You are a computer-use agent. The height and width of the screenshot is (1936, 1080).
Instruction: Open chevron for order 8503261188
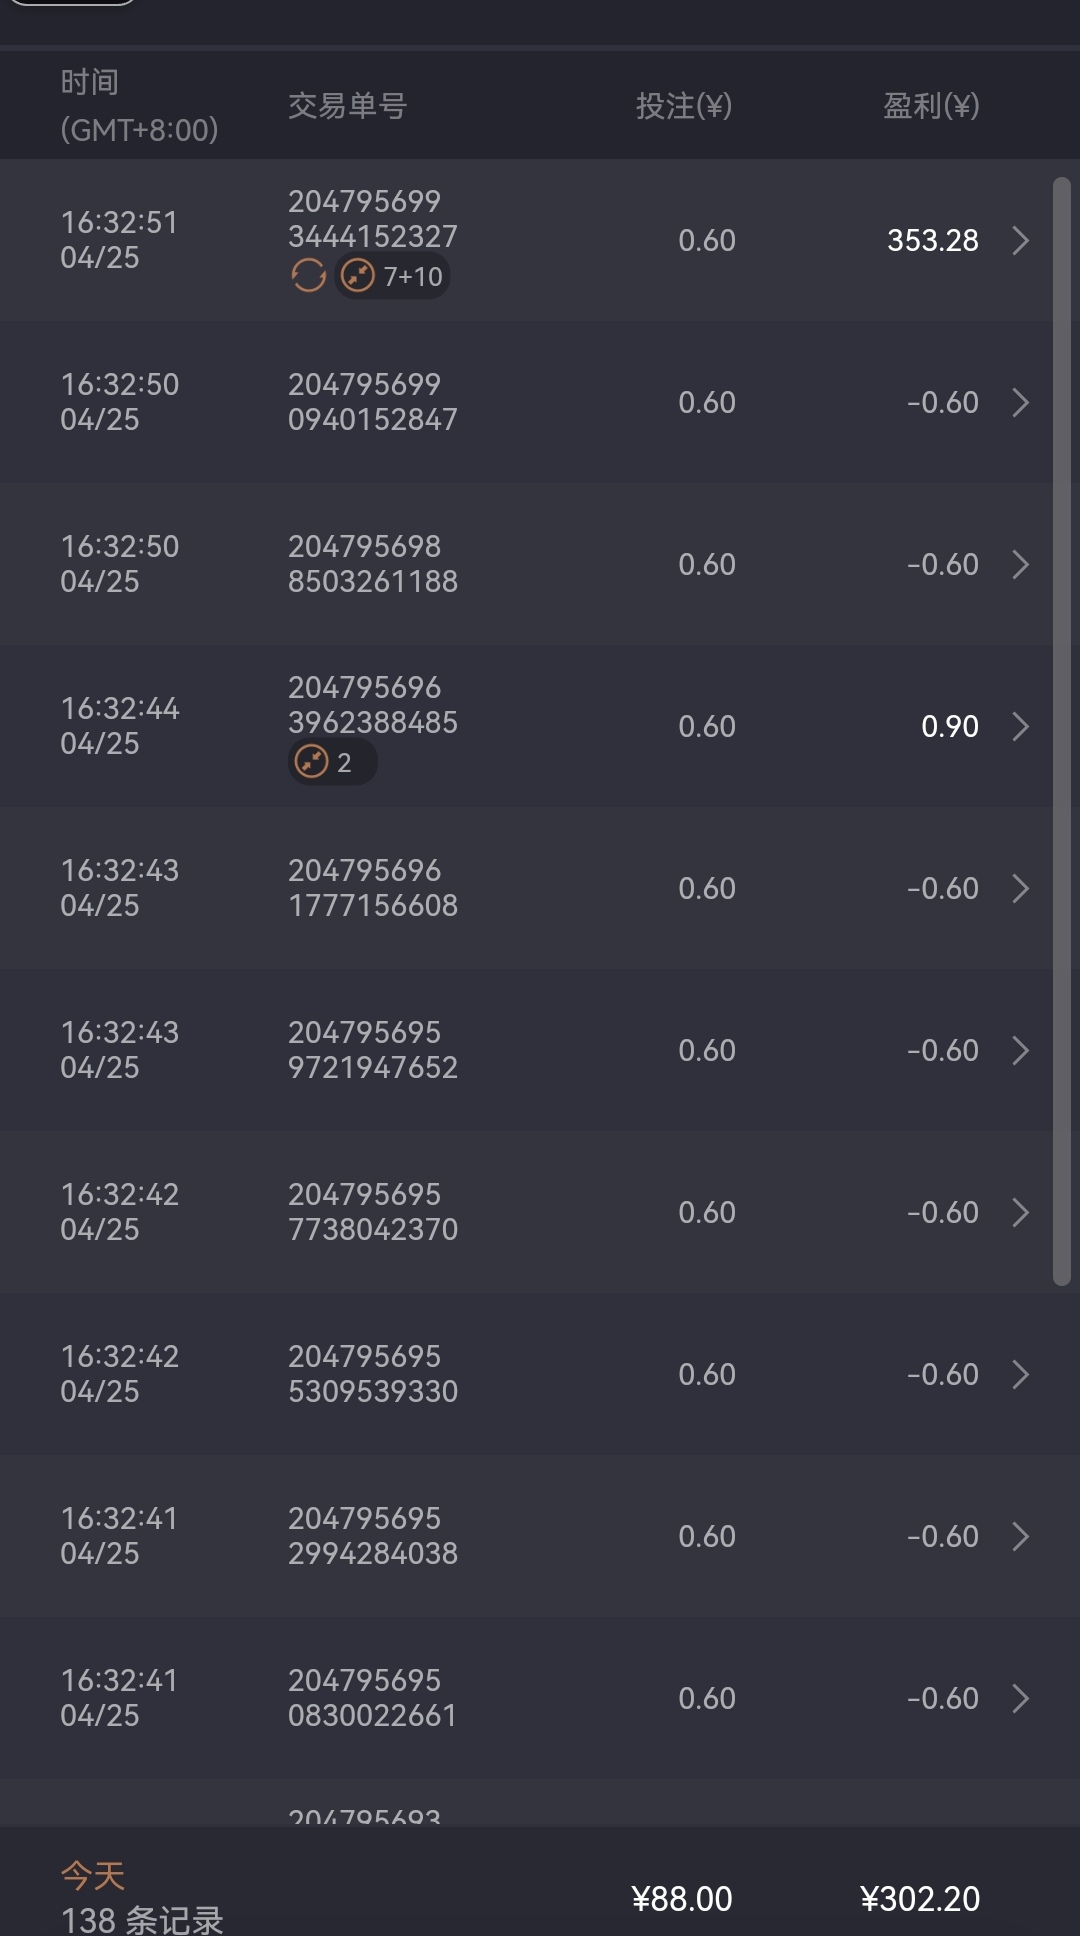(1020, 565)
